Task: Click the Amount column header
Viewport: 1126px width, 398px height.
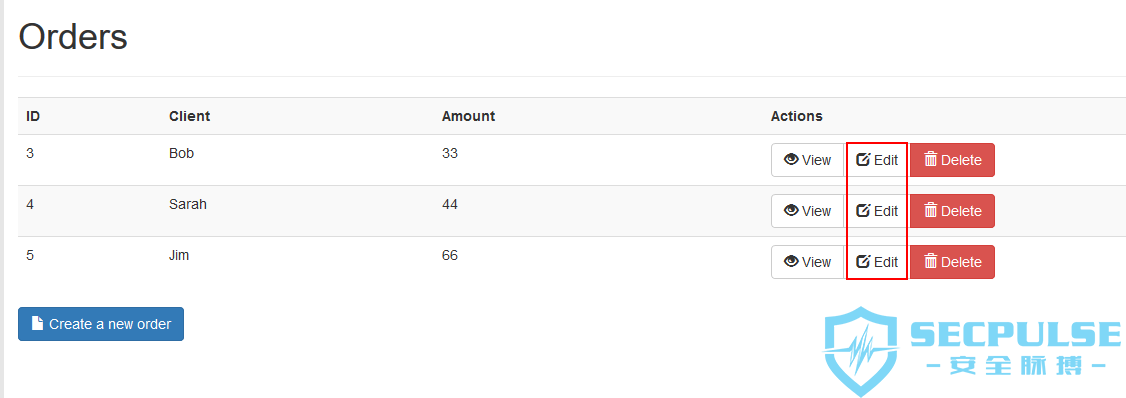Action: (x=468, y=116)
